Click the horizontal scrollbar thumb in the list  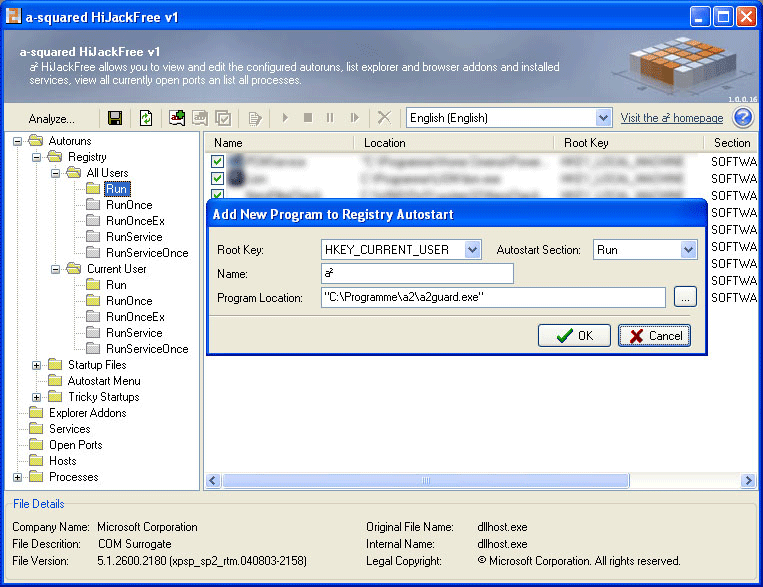pyautogui.click(x=426, y=480)
